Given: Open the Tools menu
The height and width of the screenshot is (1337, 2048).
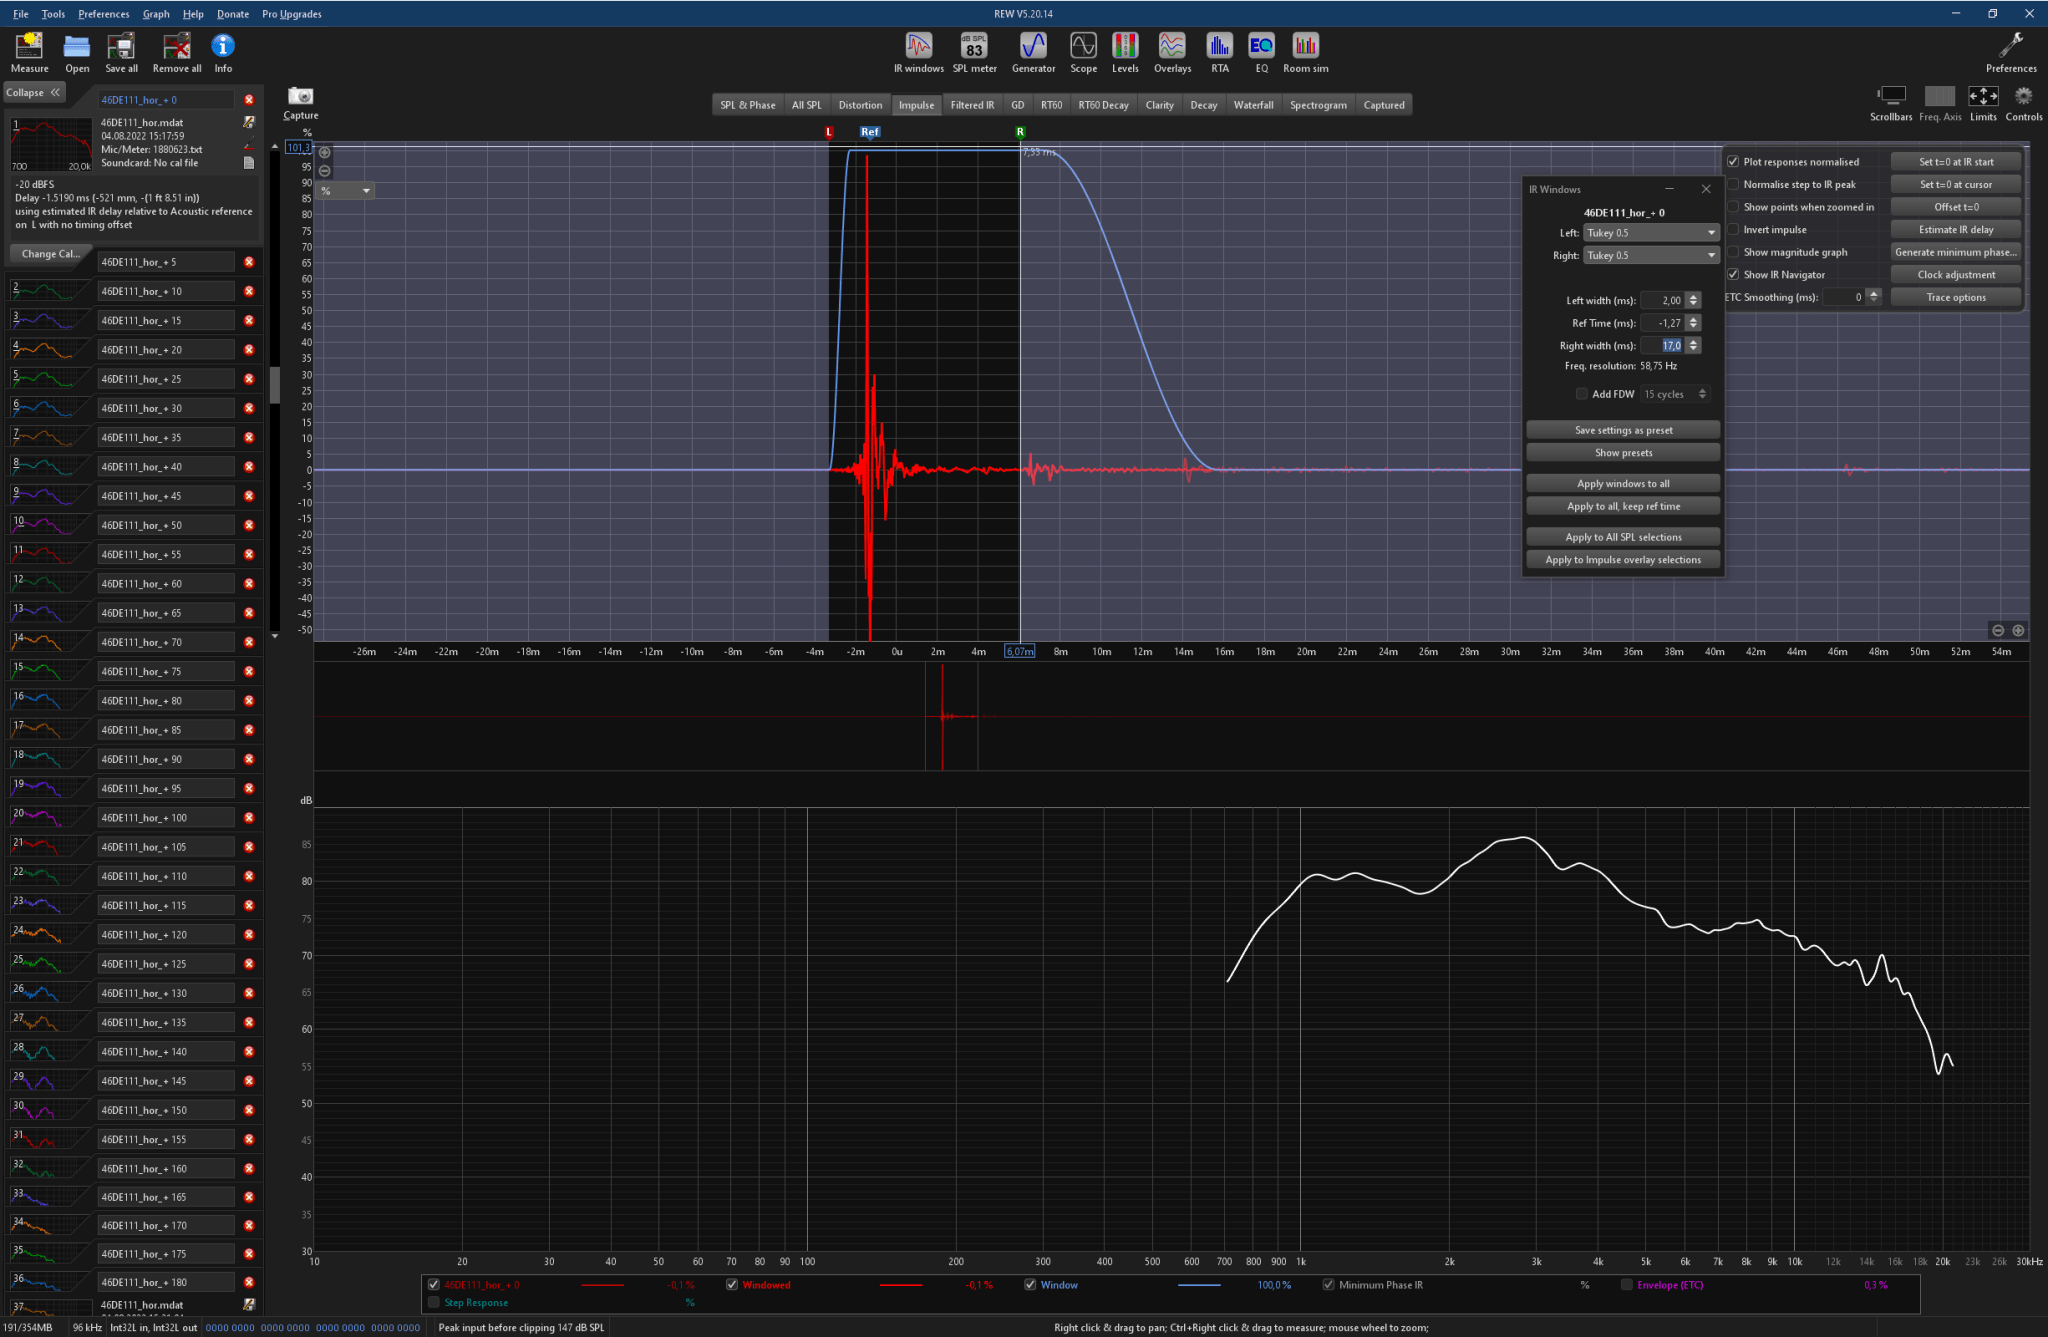Looking at the screenshot, I should tap(53, 14).
